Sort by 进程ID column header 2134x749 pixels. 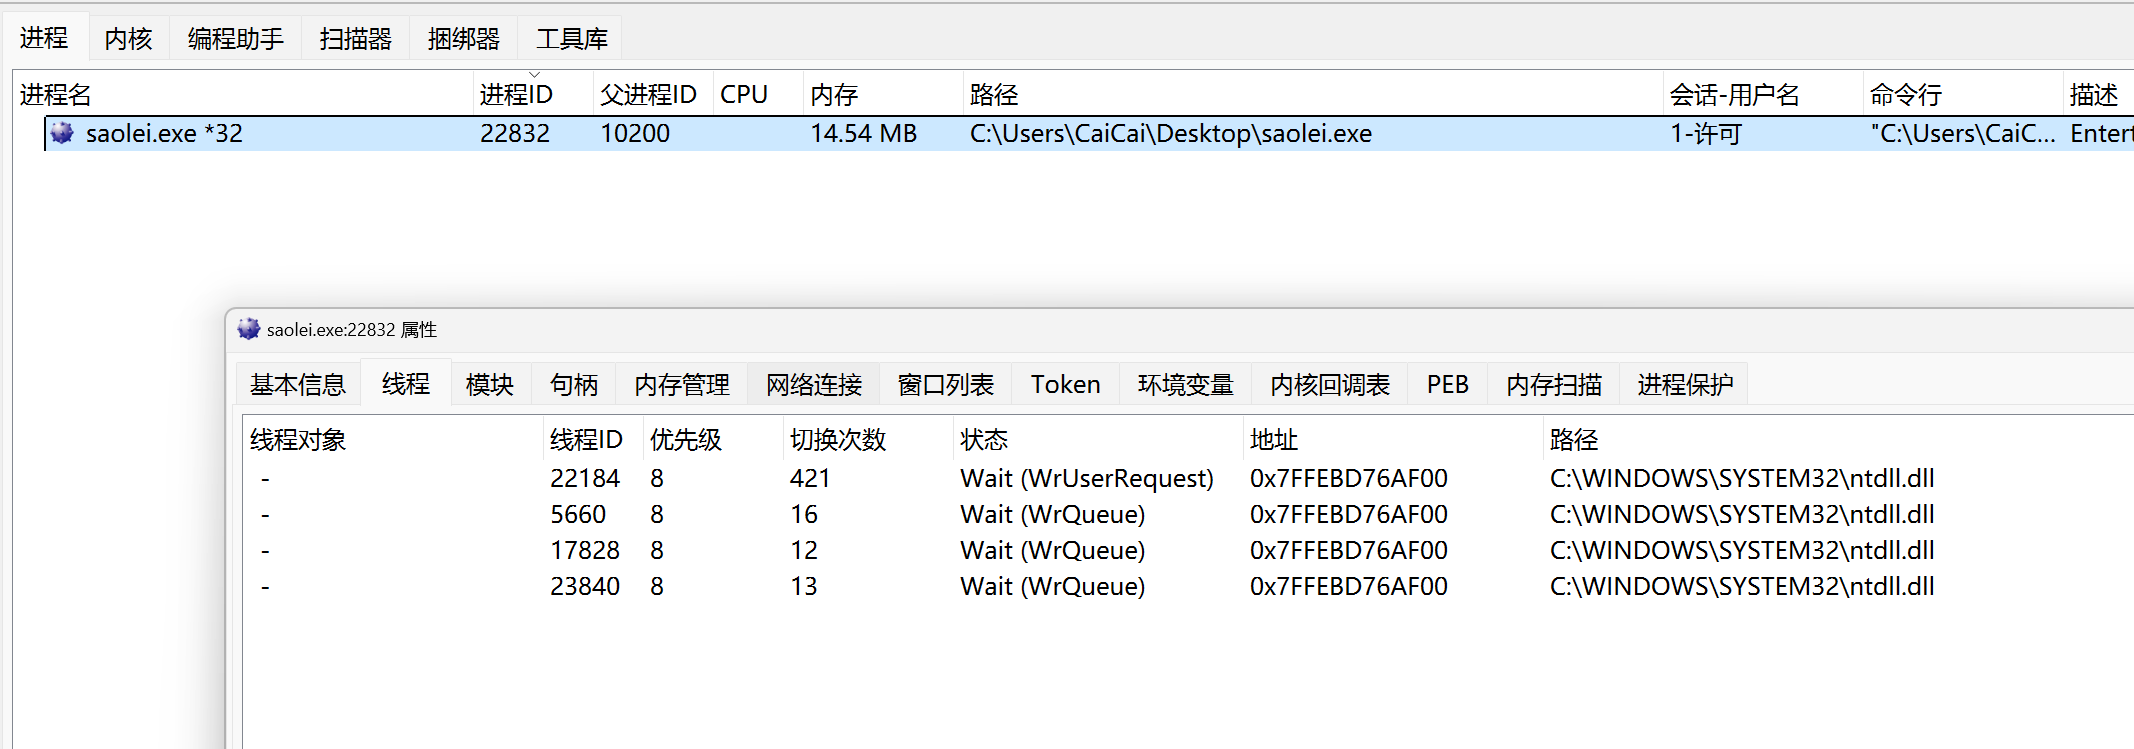click(533, 94)
